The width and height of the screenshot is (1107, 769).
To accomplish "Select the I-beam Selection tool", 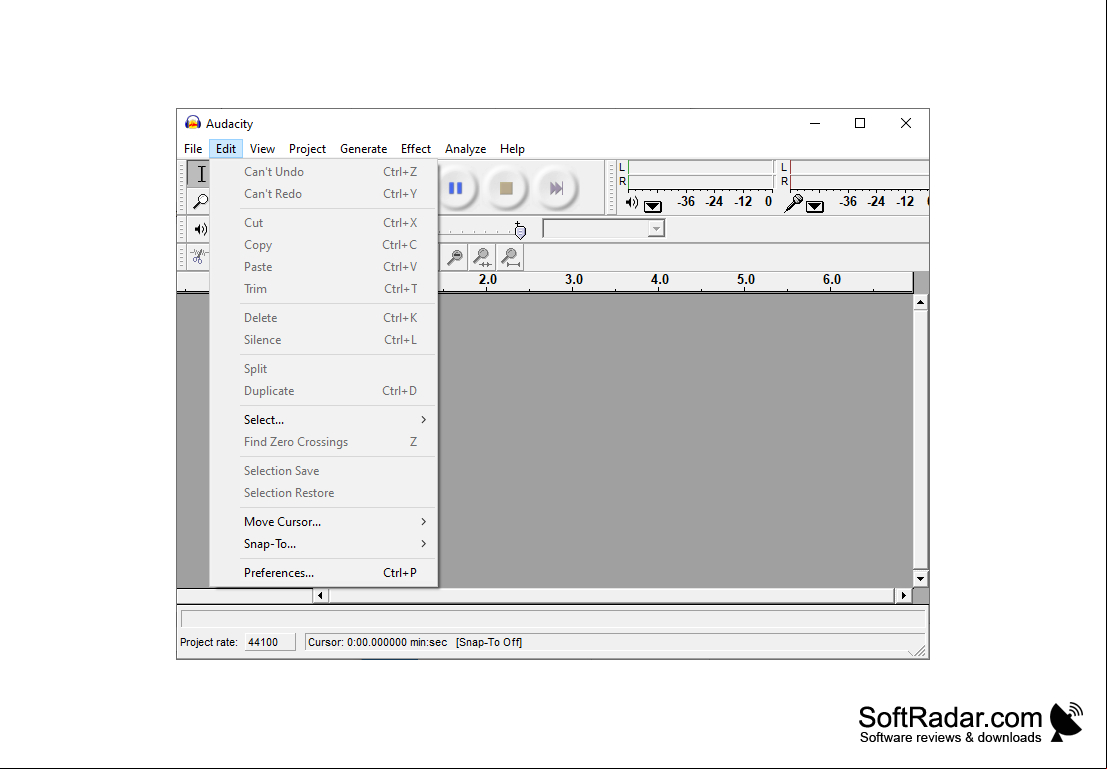I will click(x=200, y=174).
